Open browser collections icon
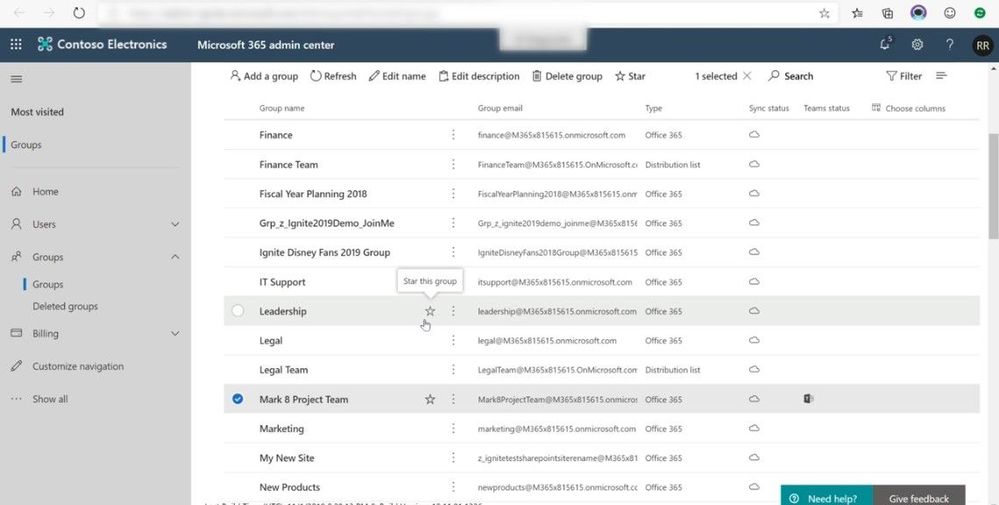 (887, 13)
